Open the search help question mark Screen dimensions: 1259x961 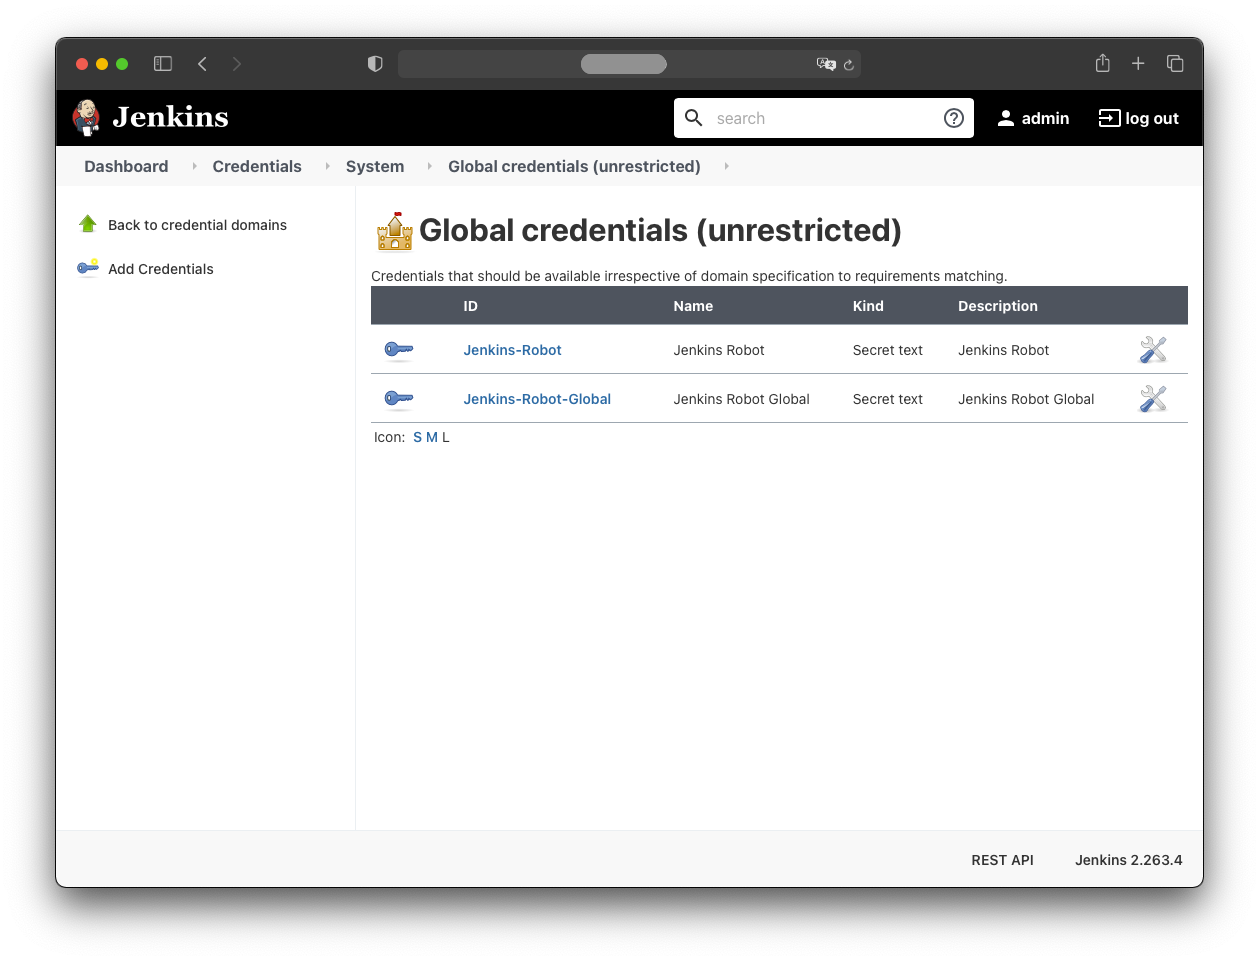[954, 118]
